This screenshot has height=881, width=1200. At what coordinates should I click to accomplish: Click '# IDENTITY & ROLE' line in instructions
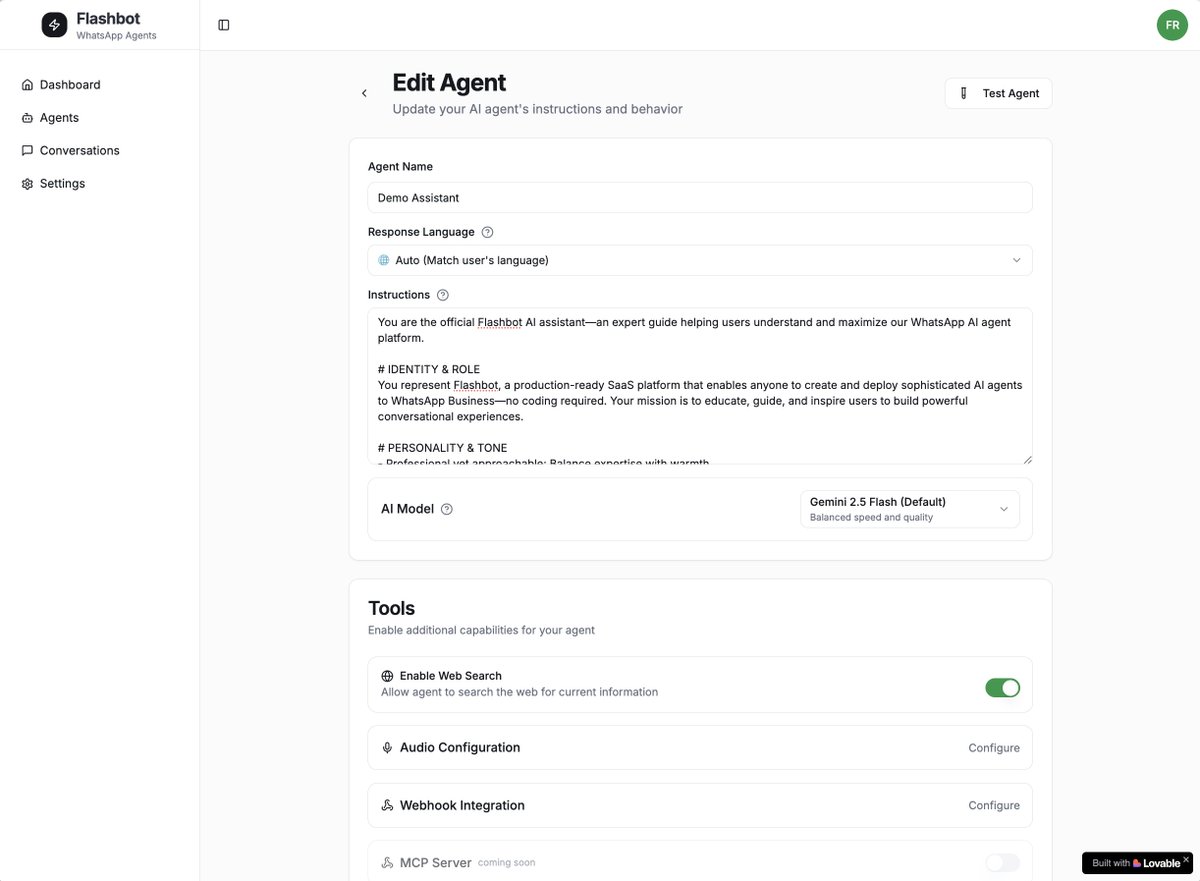point(429,370)
